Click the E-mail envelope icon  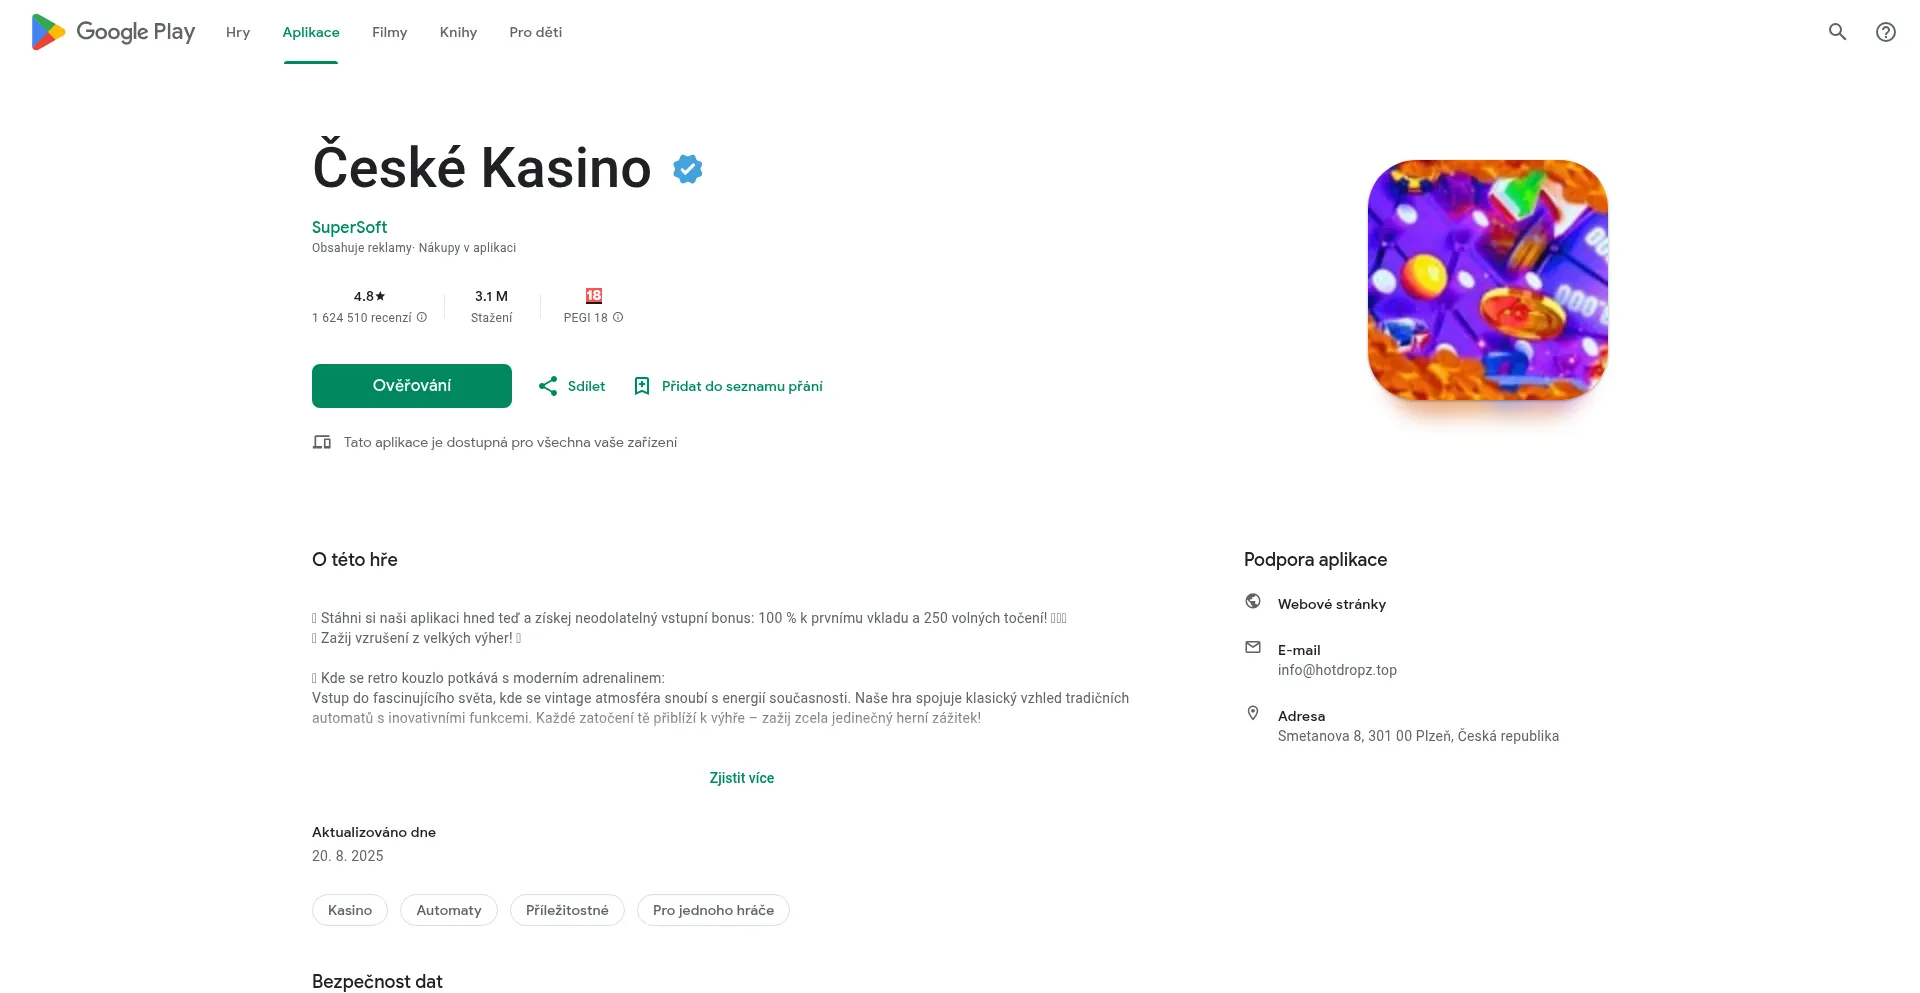tap(1253, 647)
